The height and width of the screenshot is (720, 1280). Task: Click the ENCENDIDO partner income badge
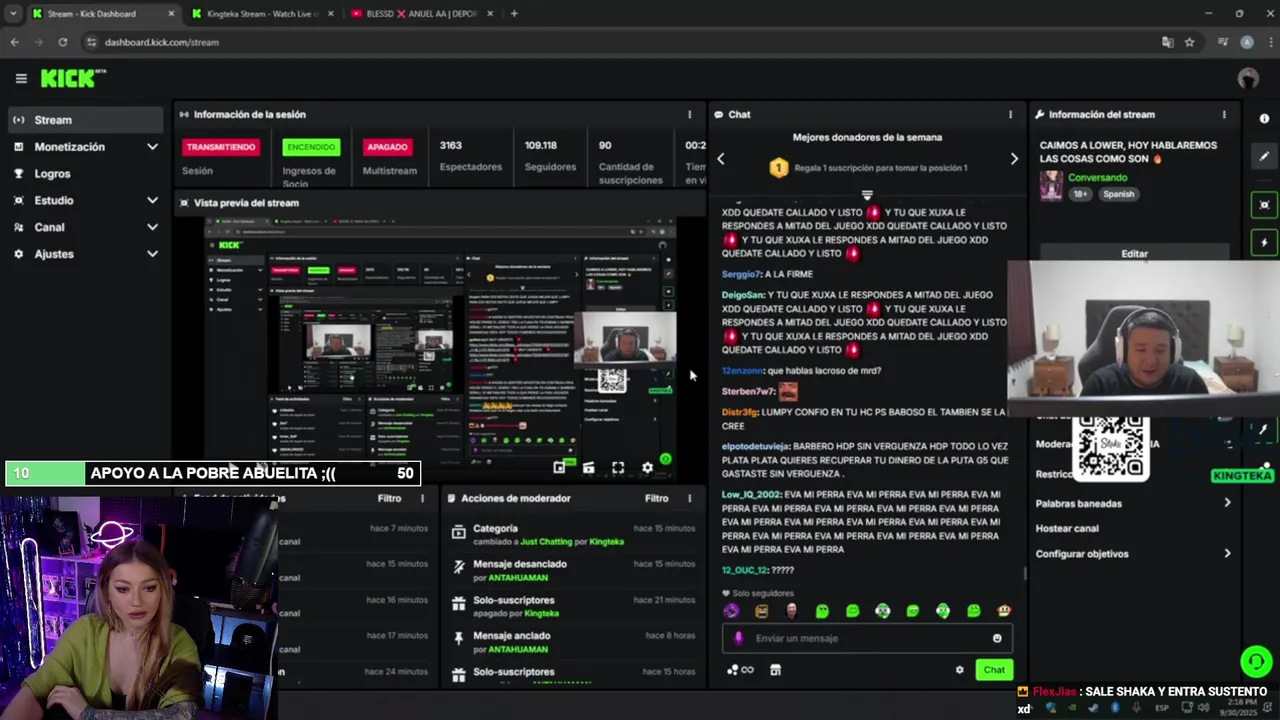tap(311, 147)
